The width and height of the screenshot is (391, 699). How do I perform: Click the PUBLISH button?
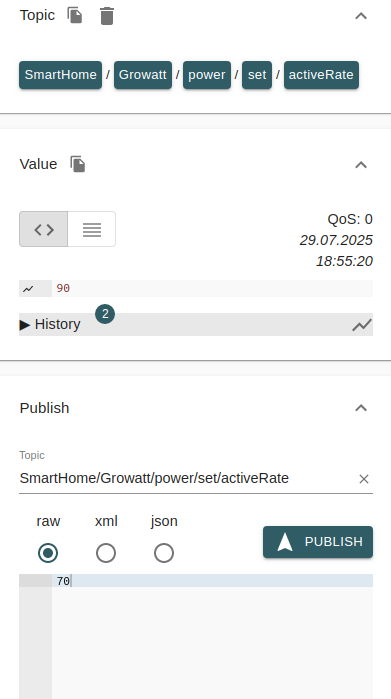(318, 542)
